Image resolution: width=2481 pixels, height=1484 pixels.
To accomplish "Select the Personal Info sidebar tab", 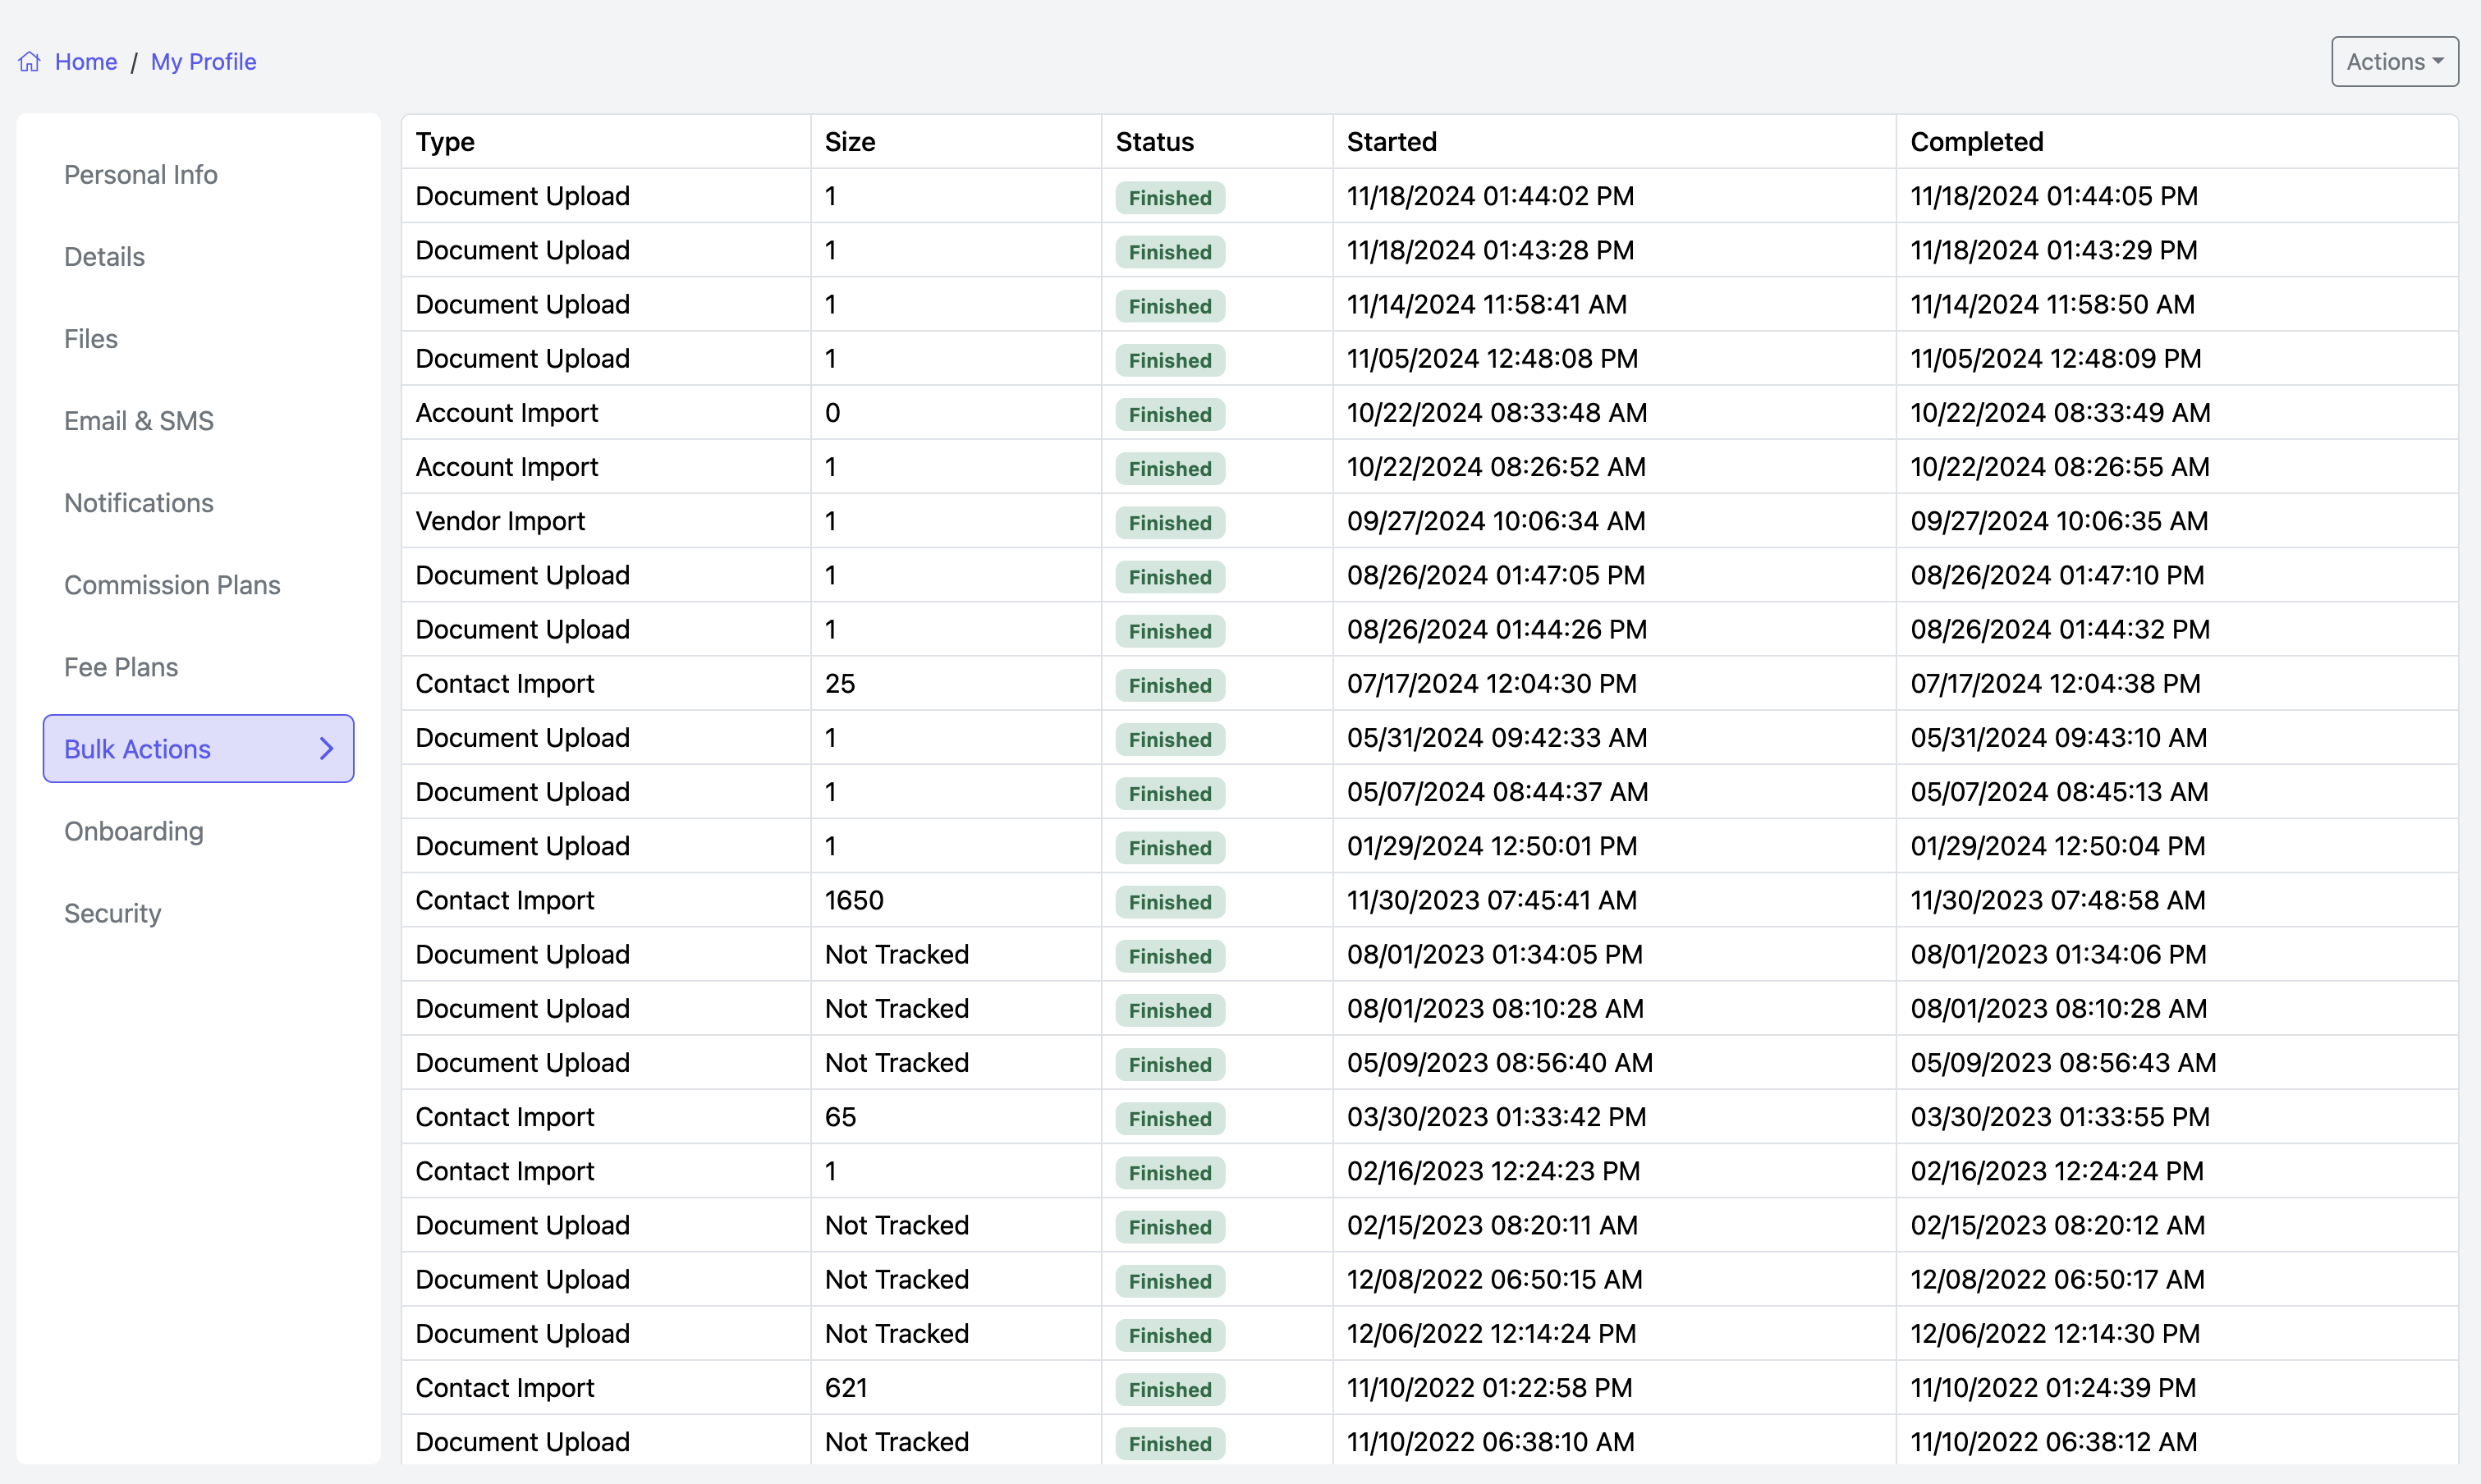I will click(x=141, y=175).
